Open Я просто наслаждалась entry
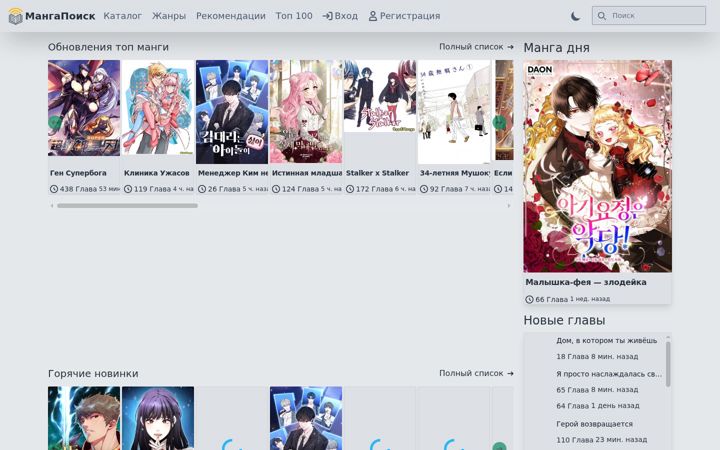720x450 pixels. [x=609, y=374]
